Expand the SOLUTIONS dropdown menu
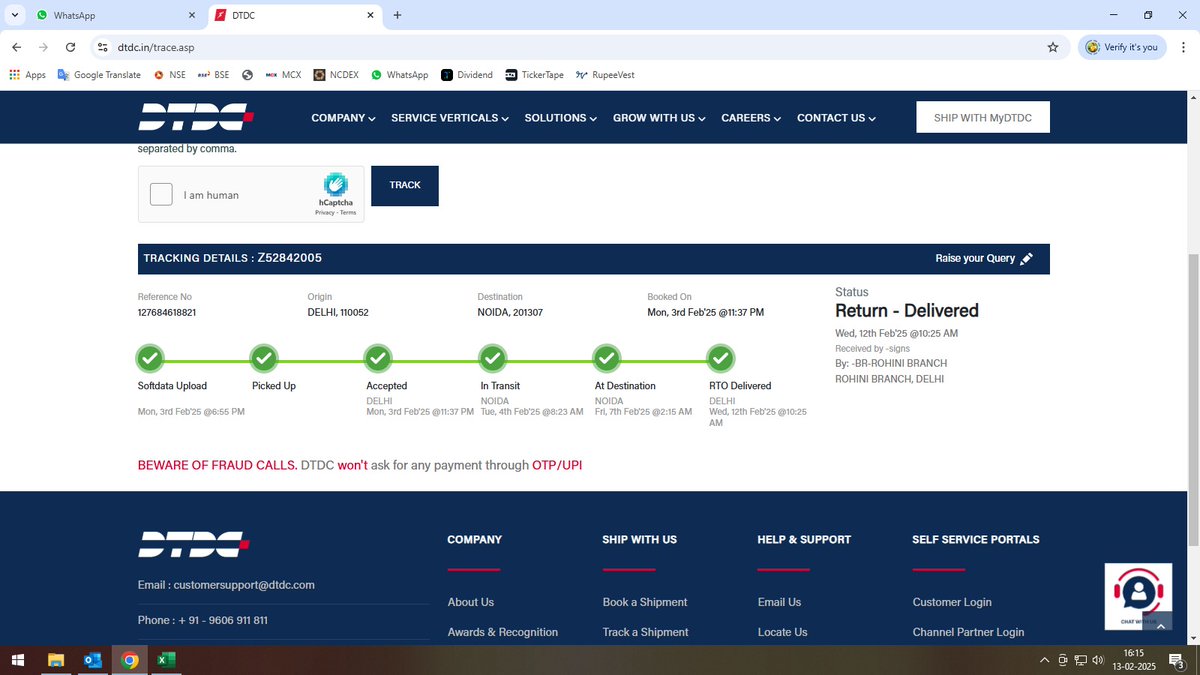1200x675 pixels. pyautogui.click(x=561, y=118)
